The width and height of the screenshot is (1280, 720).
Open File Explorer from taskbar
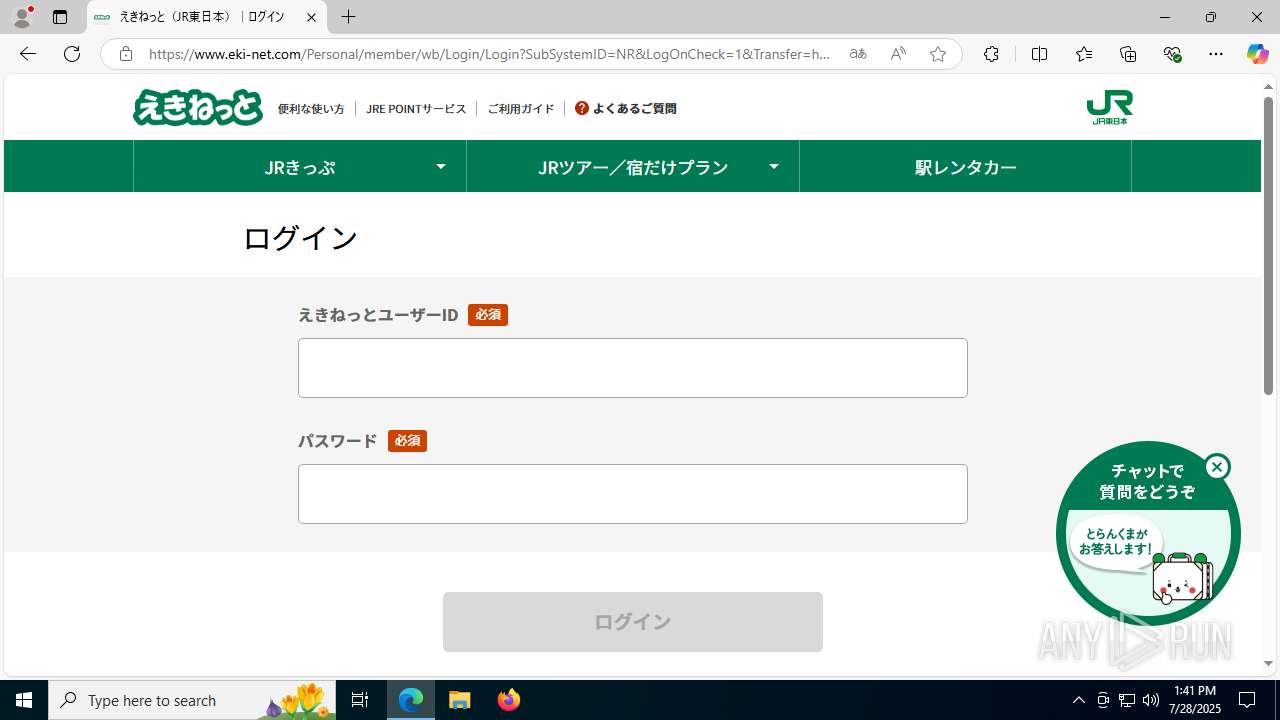click(460, 700)
